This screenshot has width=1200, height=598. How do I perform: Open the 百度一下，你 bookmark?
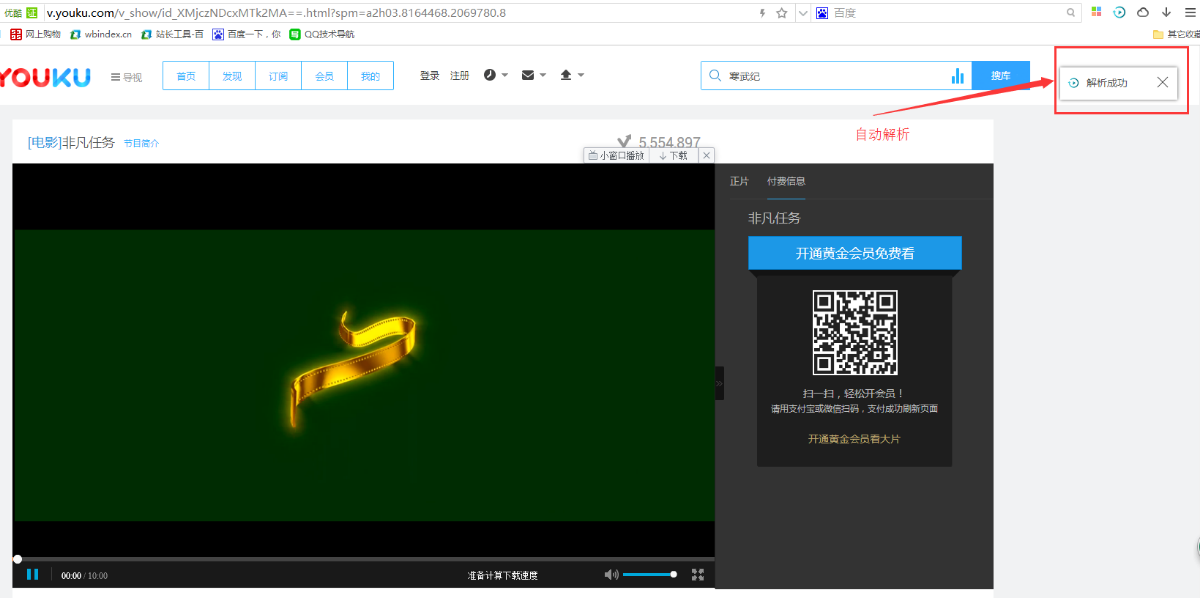[247, 34]
